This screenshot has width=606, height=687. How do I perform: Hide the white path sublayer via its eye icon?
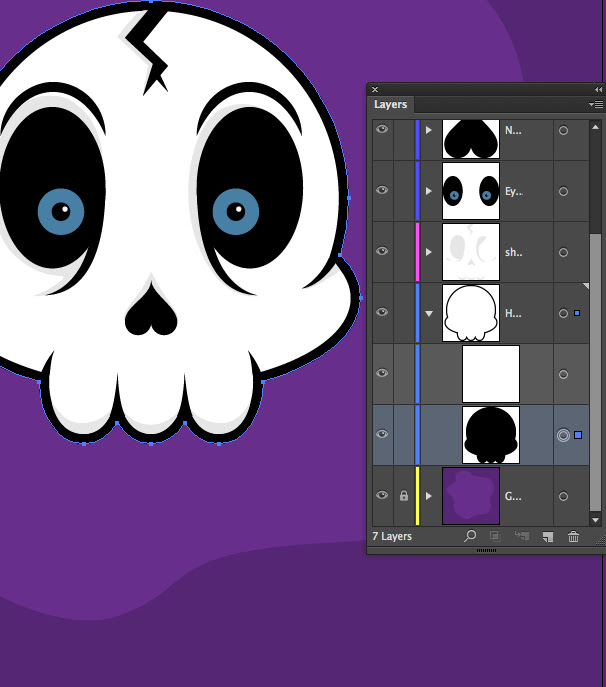(x=382, y=373)
